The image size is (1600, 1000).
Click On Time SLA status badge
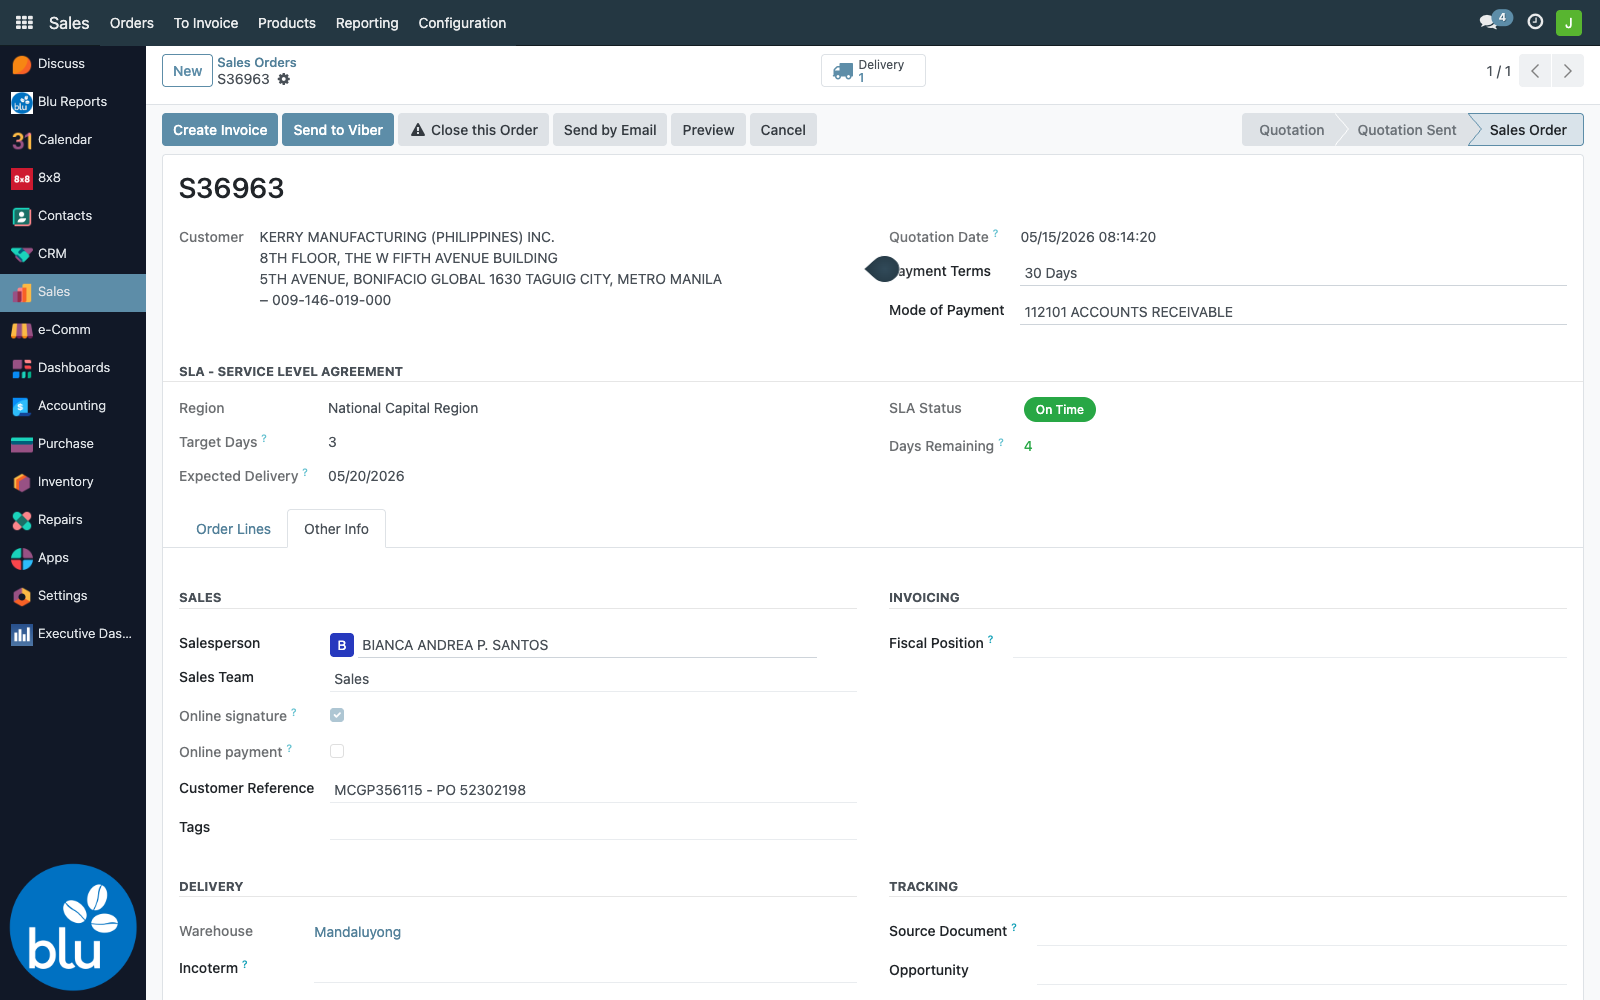[x=1059, y=410]
